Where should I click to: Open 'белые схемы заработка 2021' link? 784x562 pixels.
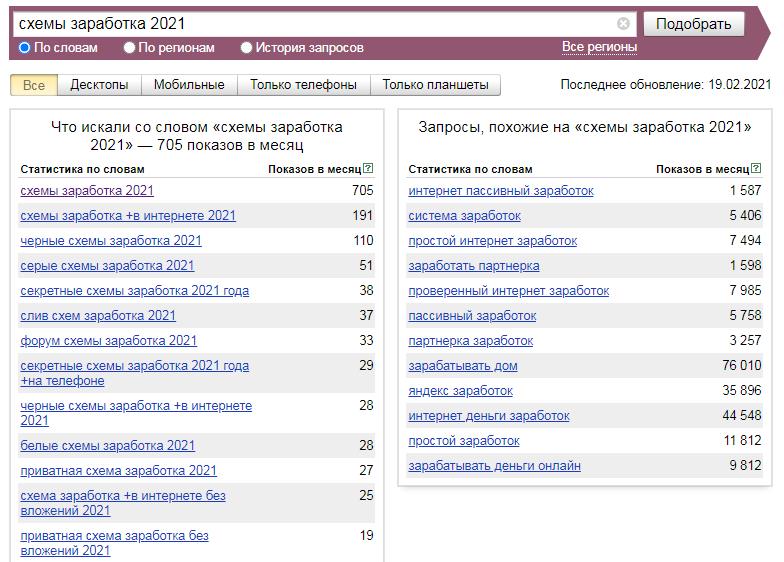(x=108, y=446)
